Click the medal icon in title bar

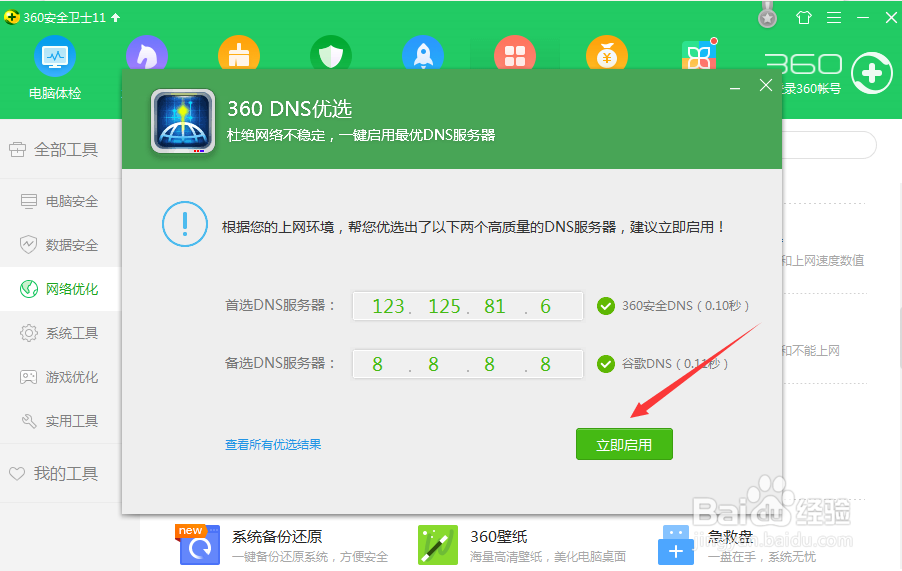pyautogui.click(x=767, y=16)
